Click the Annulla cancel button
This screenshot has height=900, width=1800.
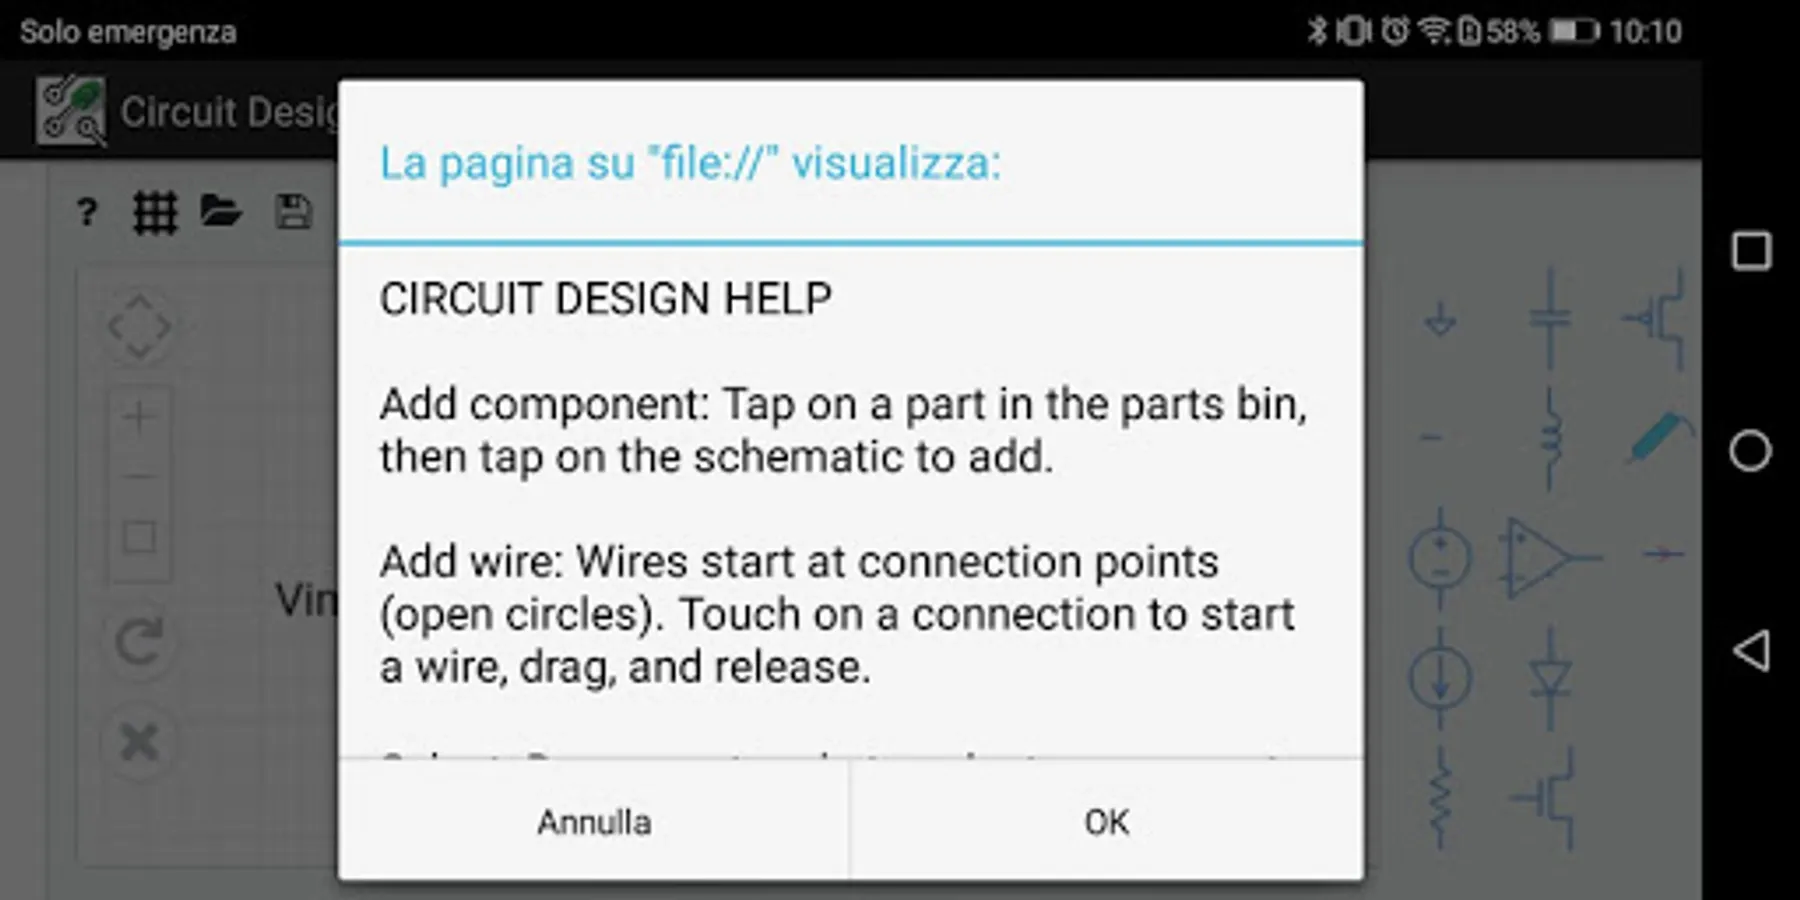coord(594,821)
